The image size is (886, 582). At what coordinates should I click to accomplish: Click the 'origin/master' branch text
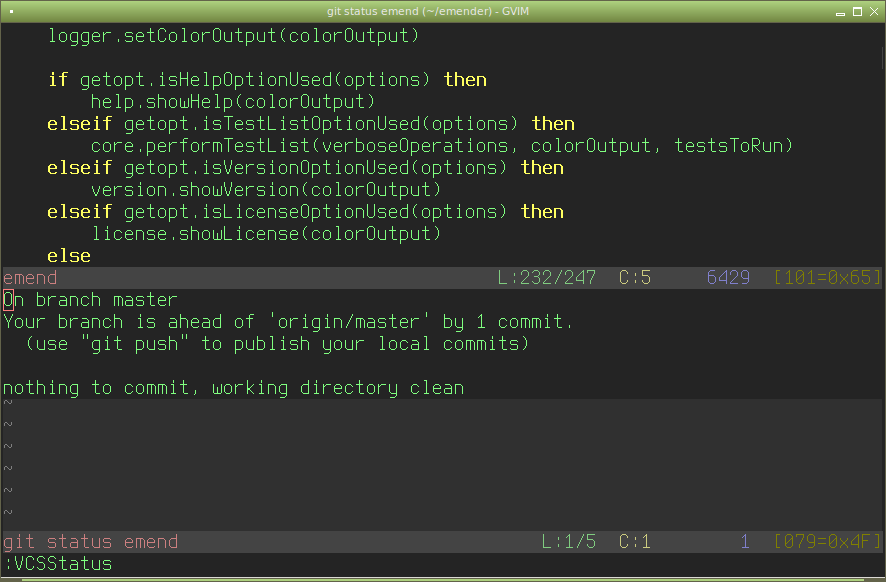click(x=348, y=322)
